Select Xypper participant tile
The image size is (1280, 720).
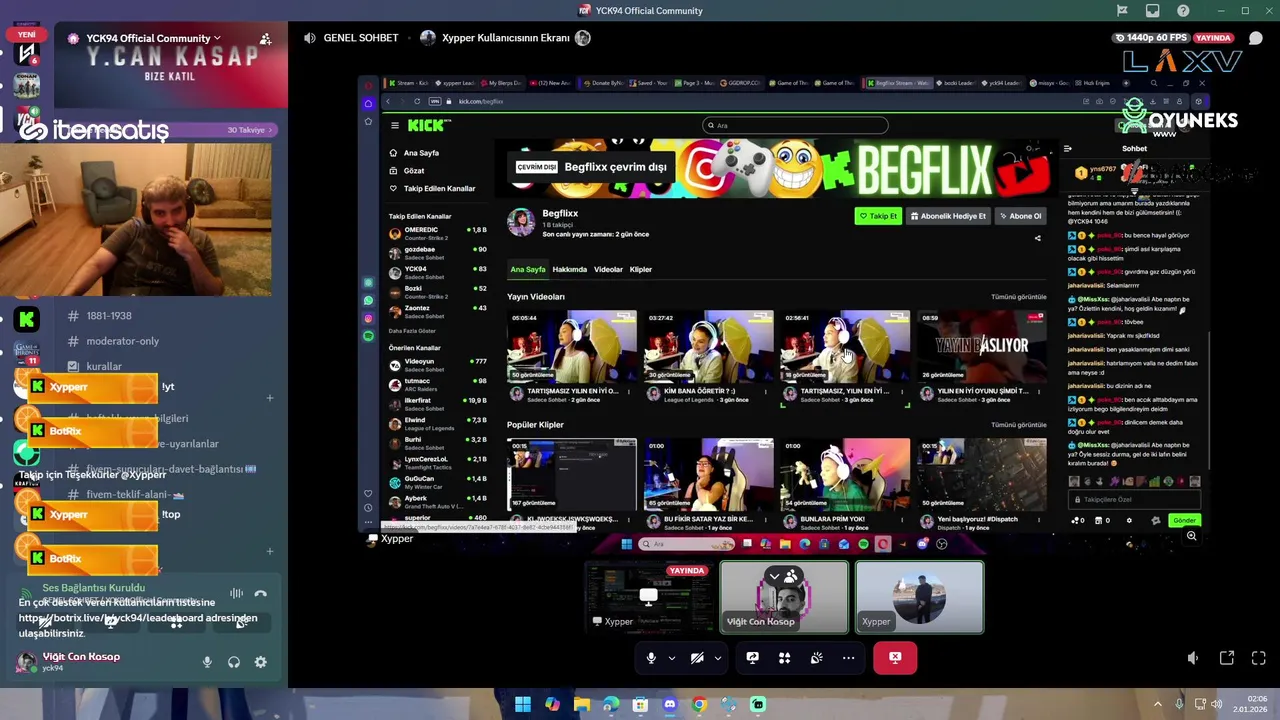(x=919, y=597)
